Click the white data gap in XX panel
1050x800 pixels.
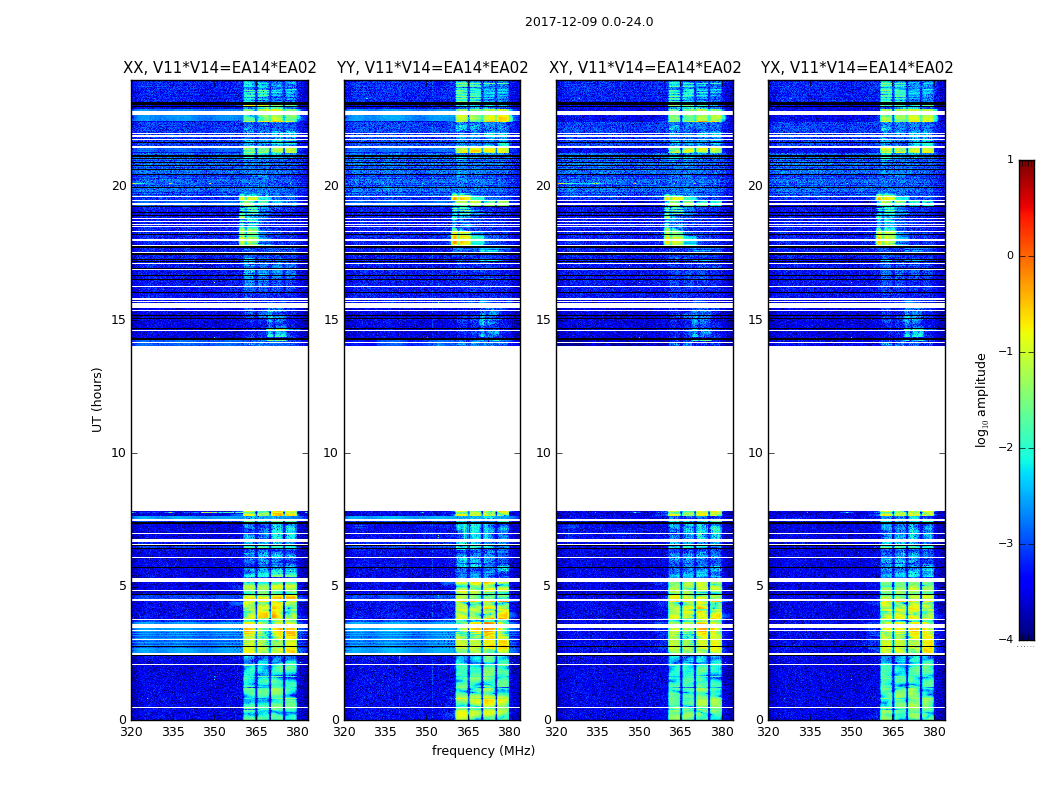pyautogui.click(x=219, y=428)
